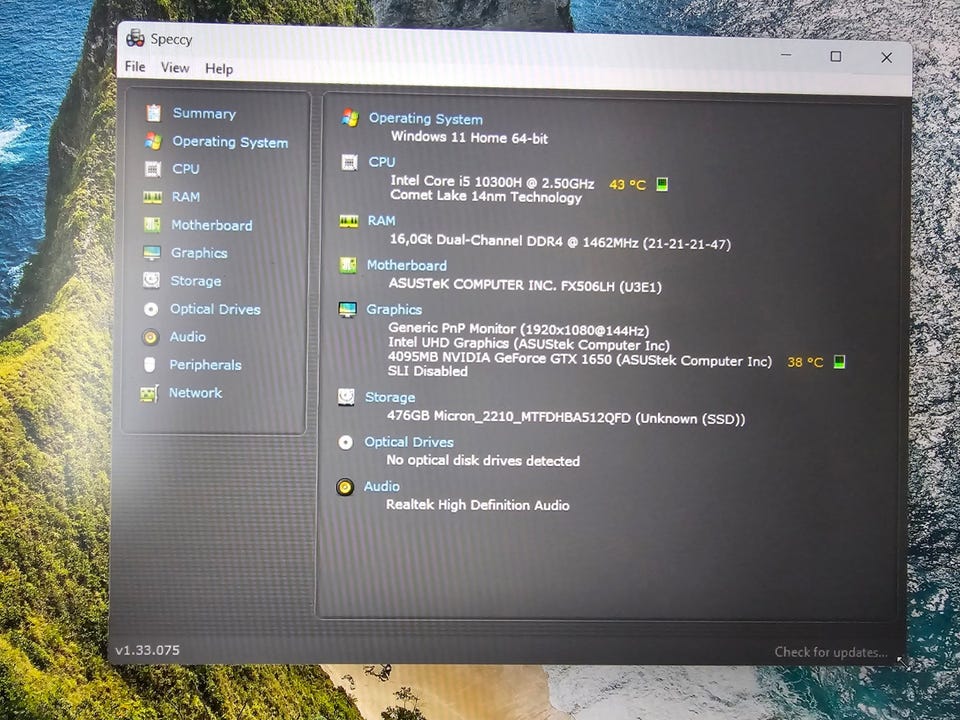
Task: Click the 476GB Micron SSD text line
Action: pyautogui.click(x=566, y=418)
